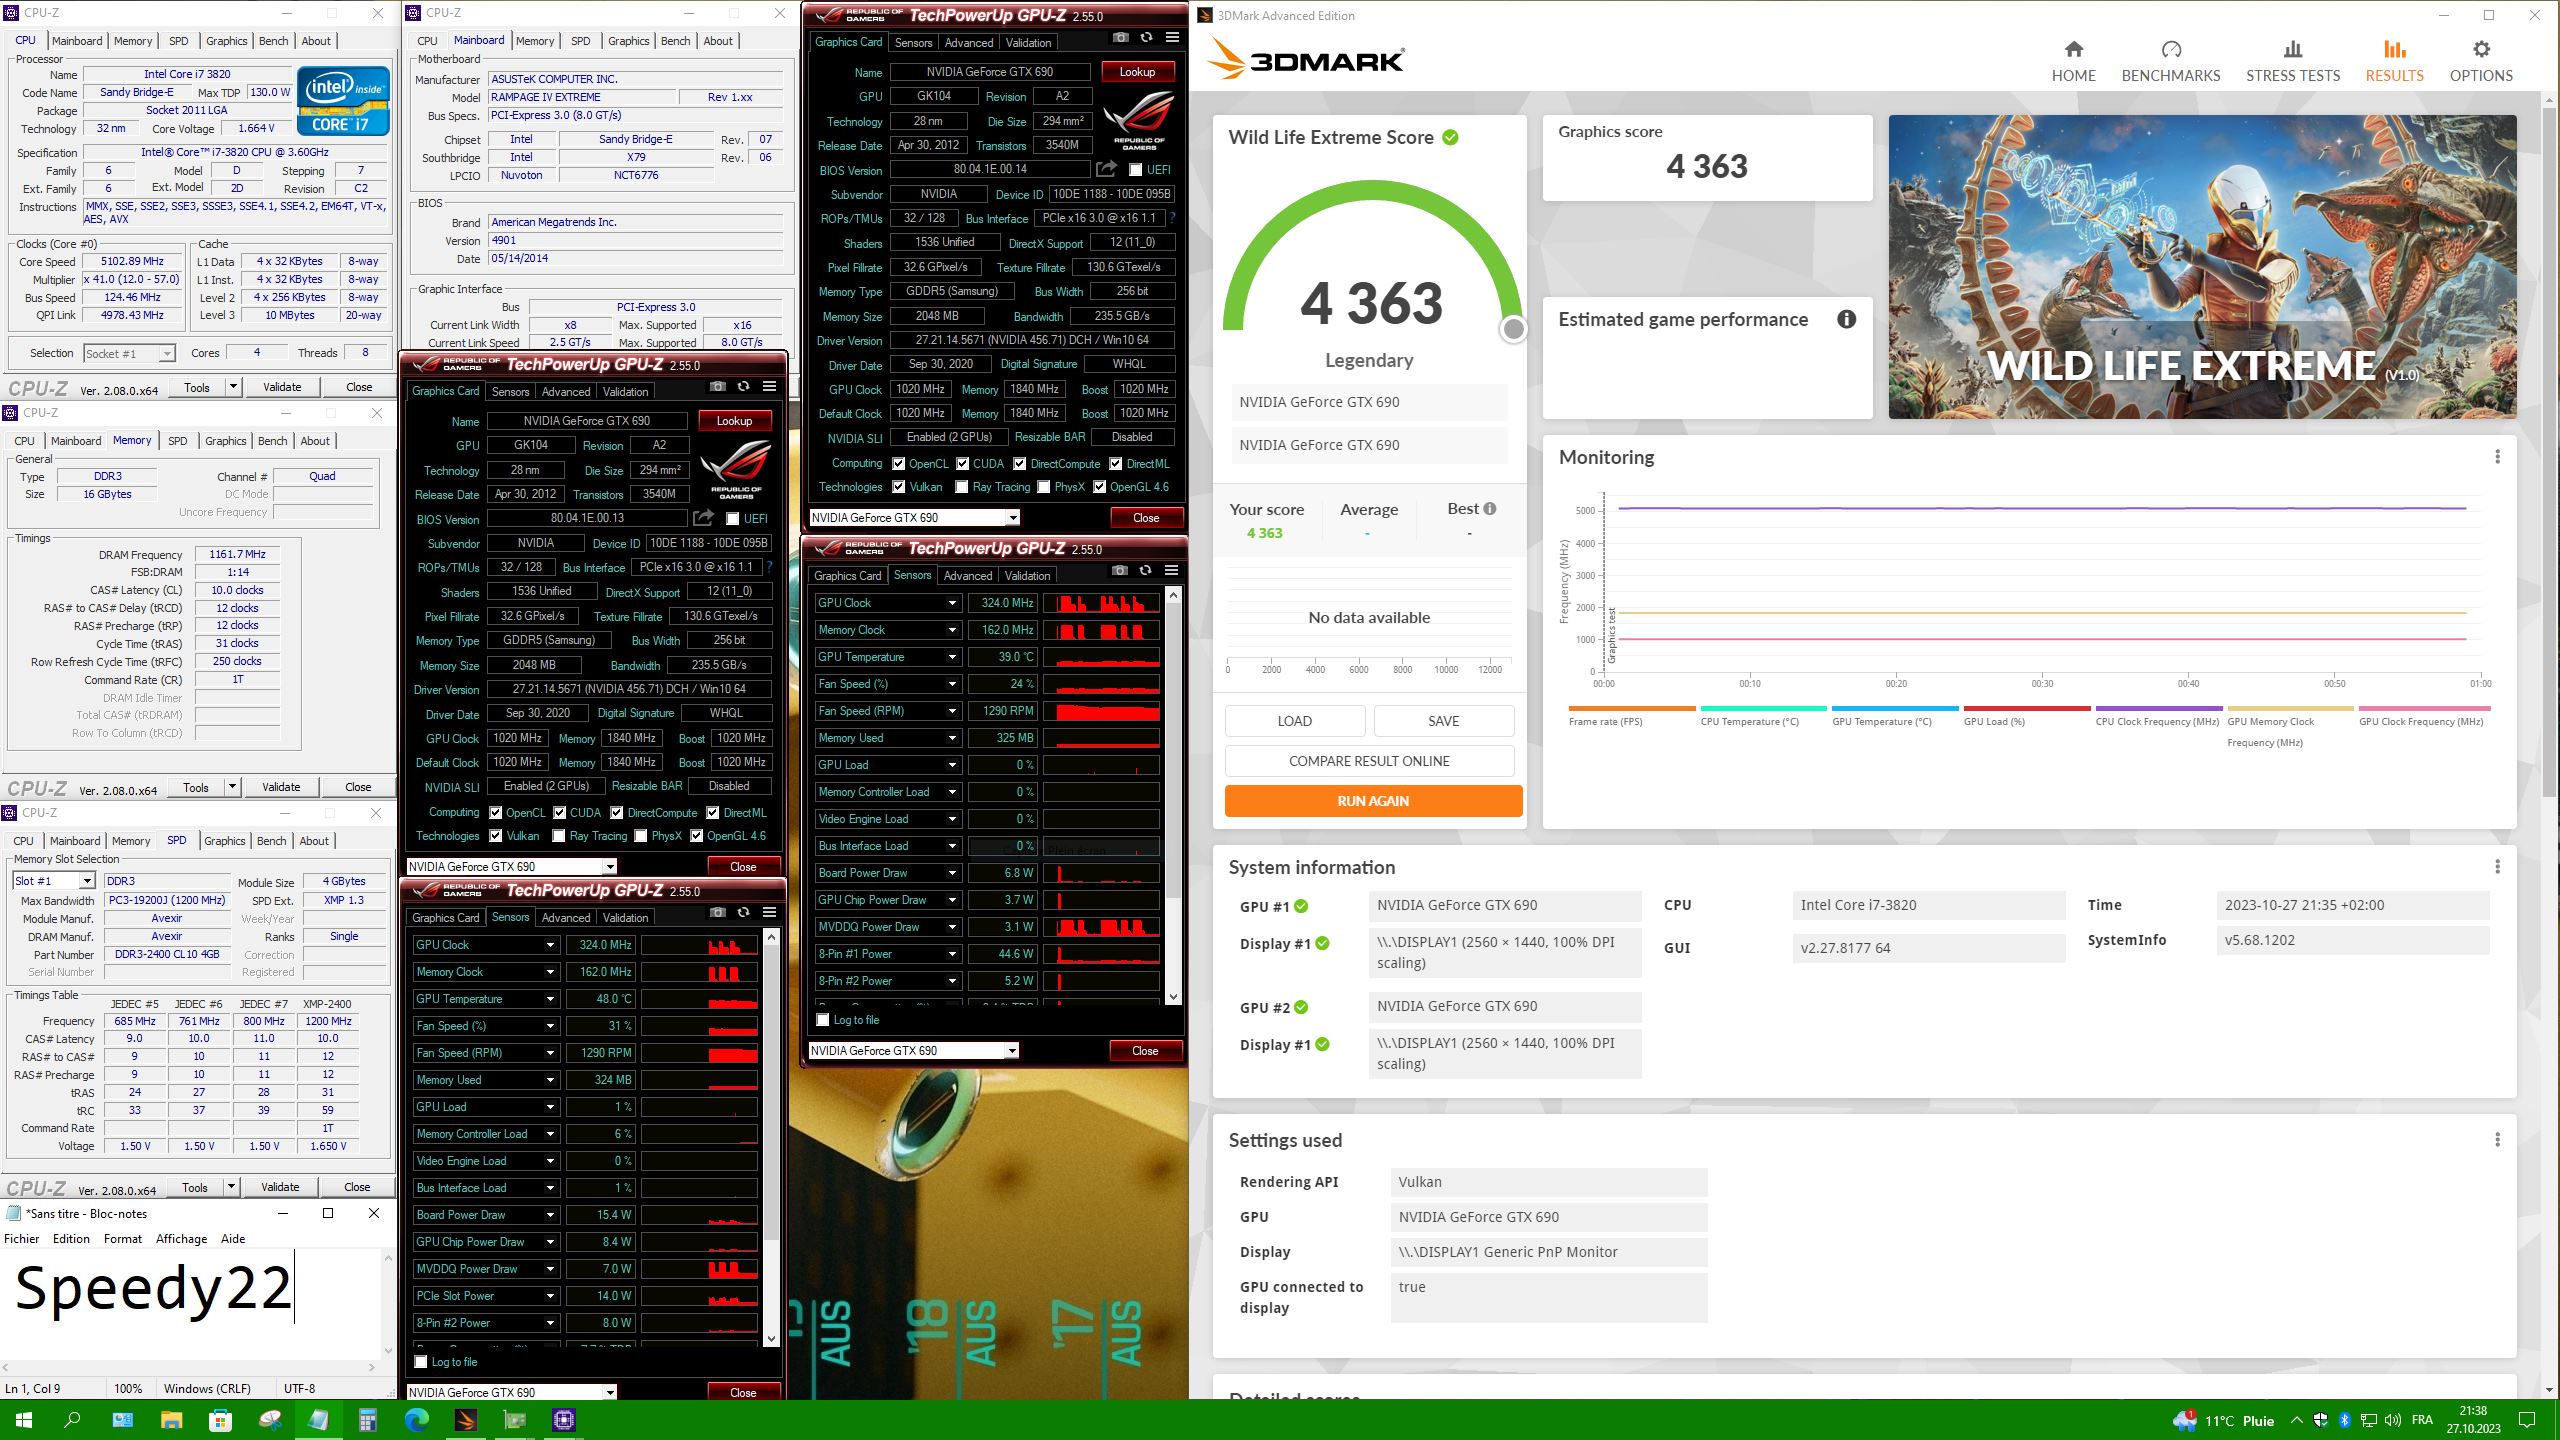Click Notepad text area containing Speedy22
The height and width of the screenshot is (1440, 2560).
190,1305
